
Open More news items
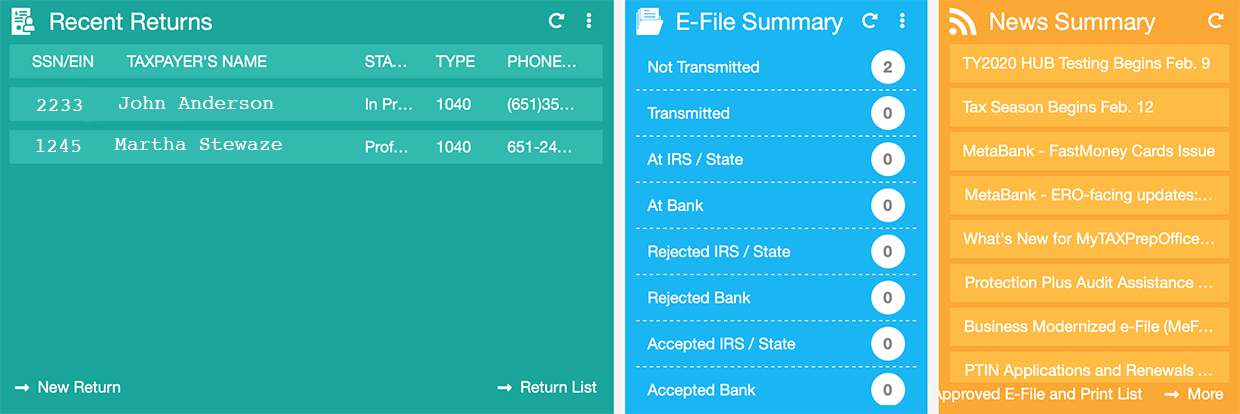pyautogui.click(x=1194, y=394)
